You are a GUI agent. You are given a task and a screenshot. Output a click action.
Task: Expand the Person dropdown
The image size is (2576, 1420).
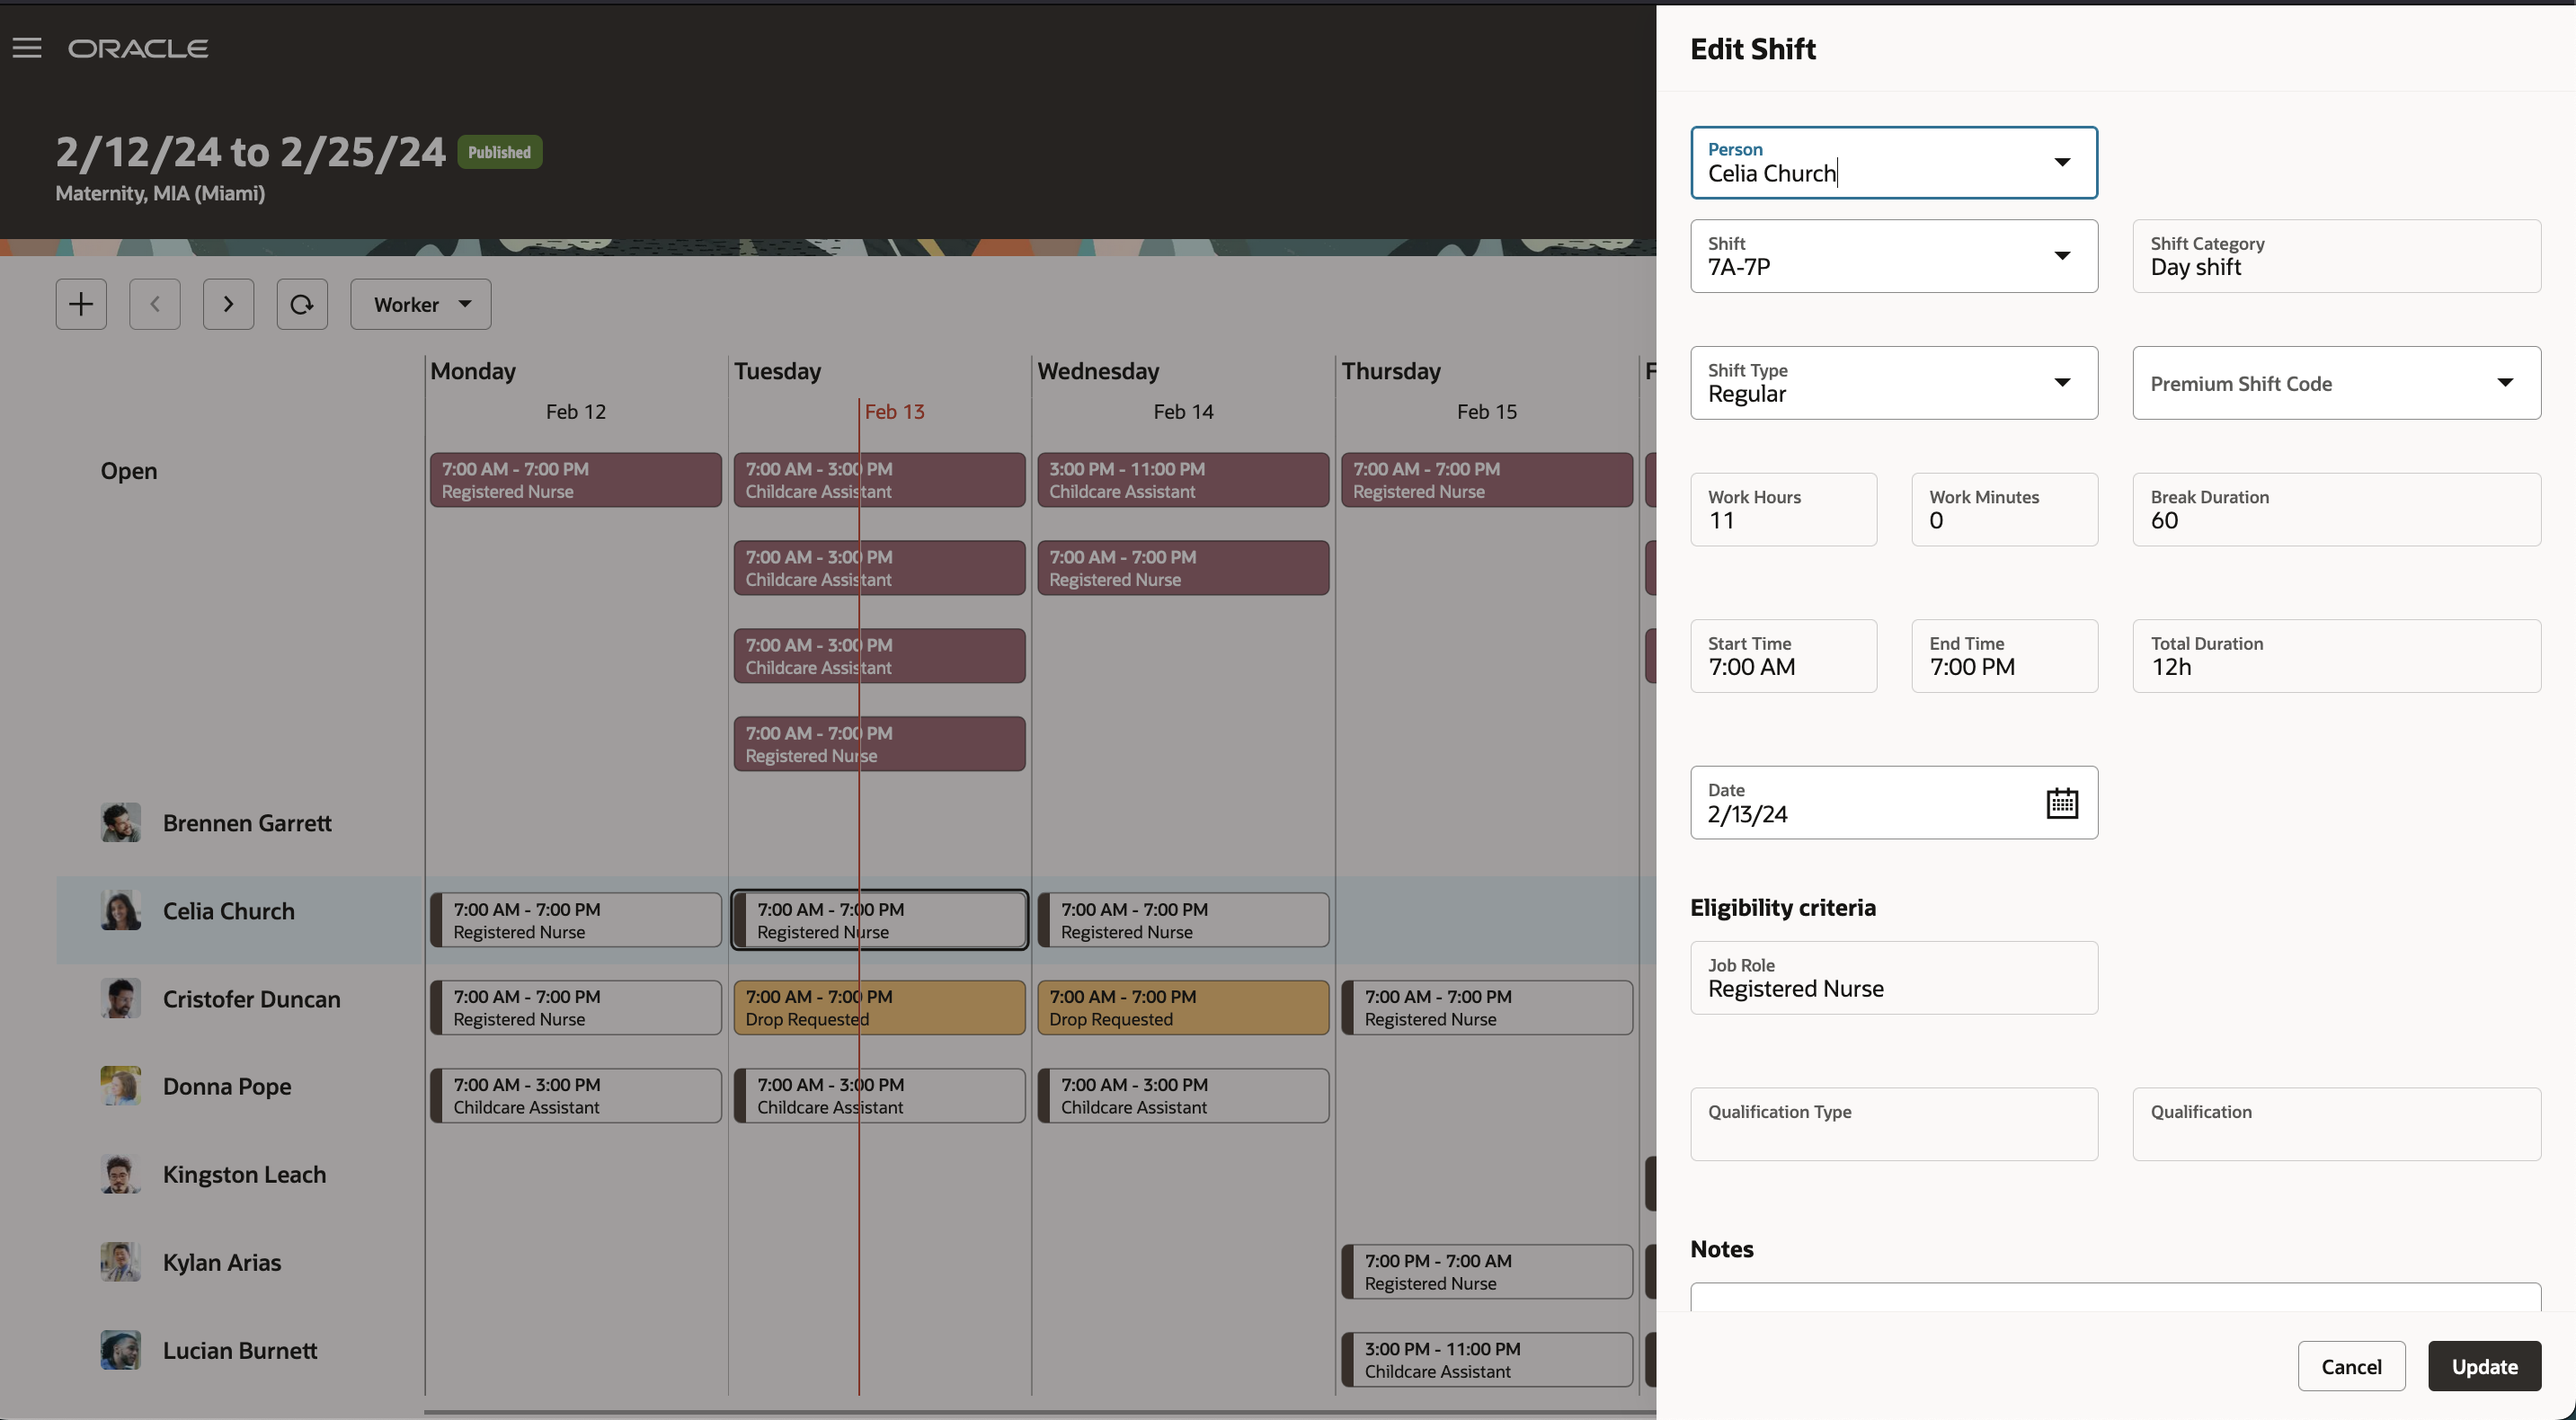(x=2061, y=162)
